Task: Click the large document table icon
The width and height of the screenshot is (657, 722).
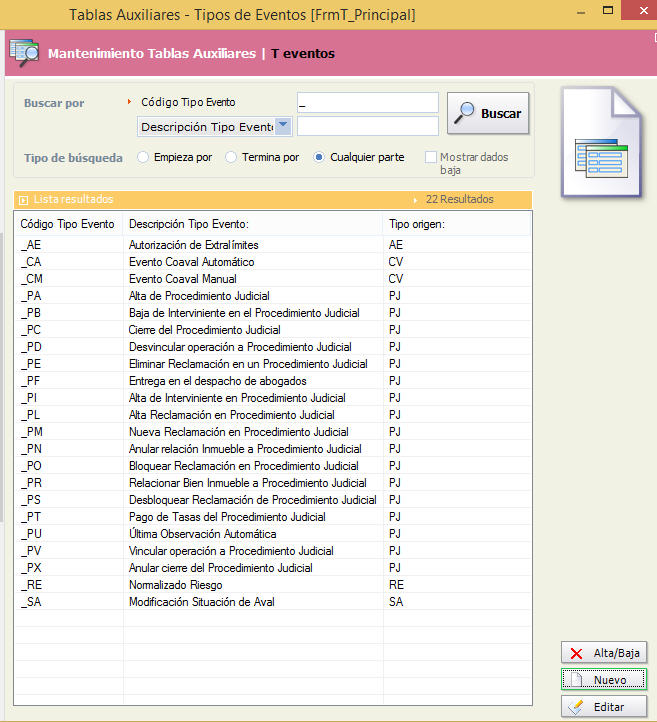Action: (601, 143)
